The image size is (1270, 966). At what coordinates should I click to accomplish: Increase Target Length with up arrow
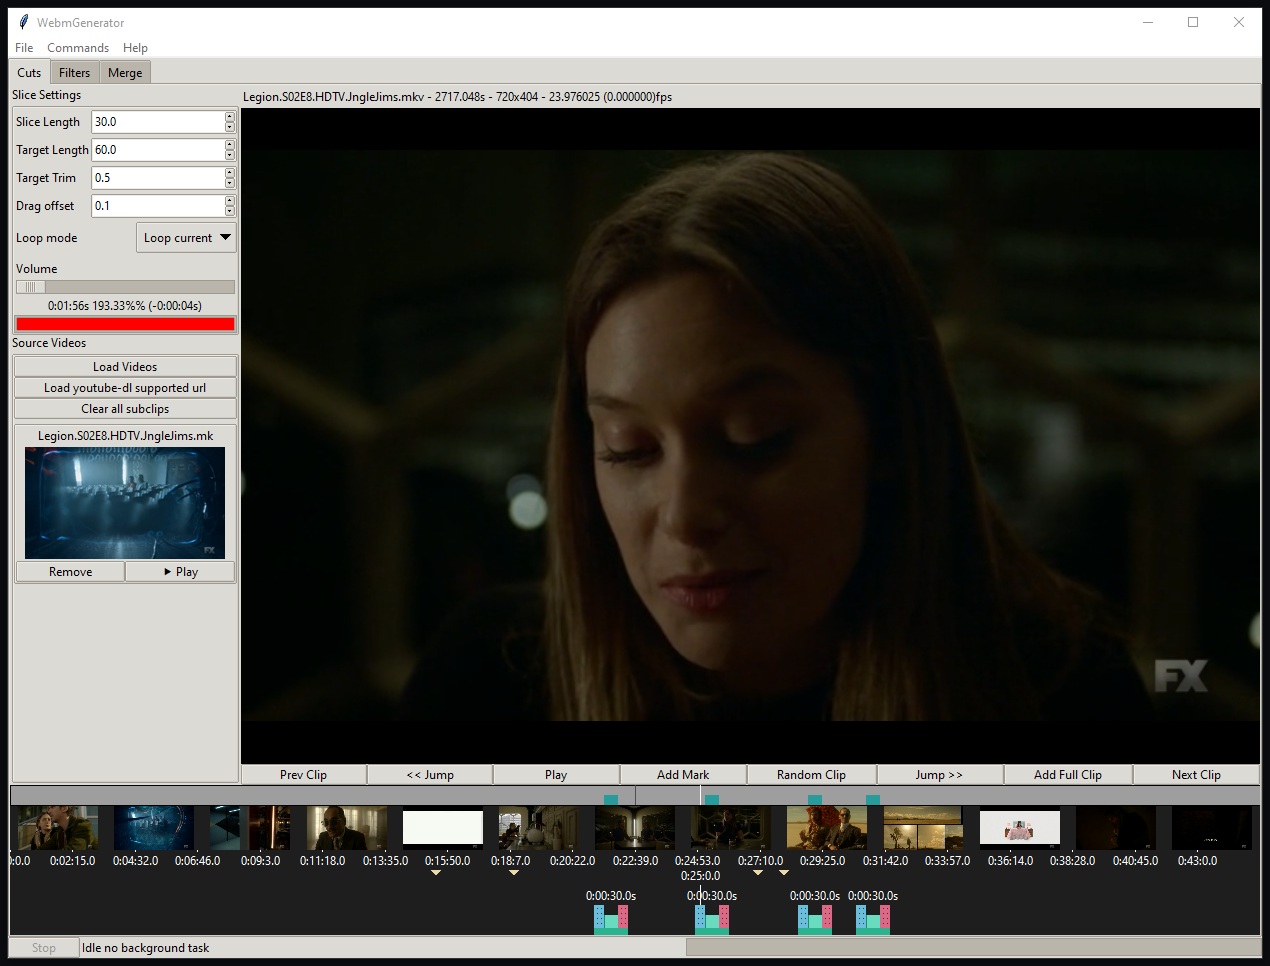coord(230,145)
